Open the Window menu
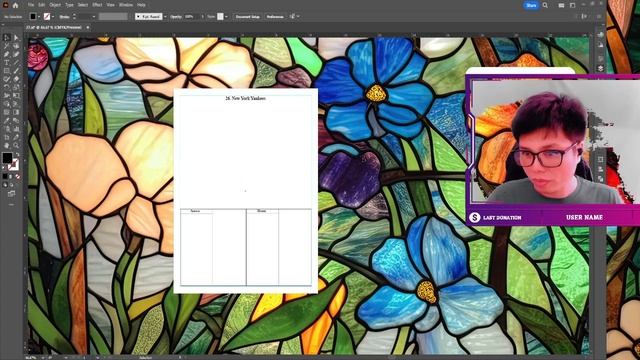Image resolution: width=640 pixels, height=360 pixels. click(126, 5)
